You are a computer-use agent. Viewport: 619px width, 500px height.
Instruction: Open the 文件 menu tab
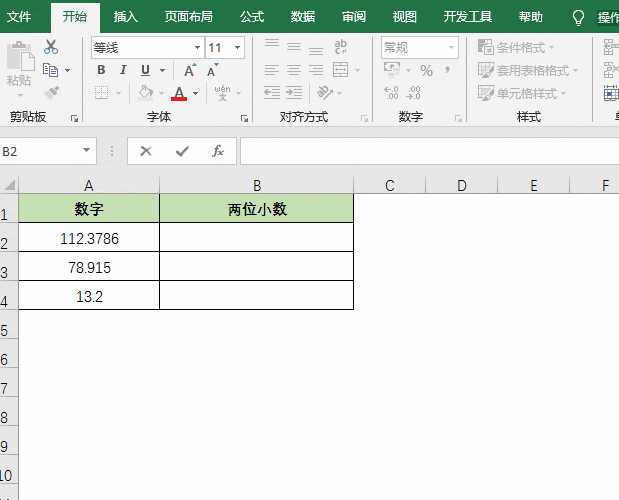pyautogui.click(x=19, y=17)
